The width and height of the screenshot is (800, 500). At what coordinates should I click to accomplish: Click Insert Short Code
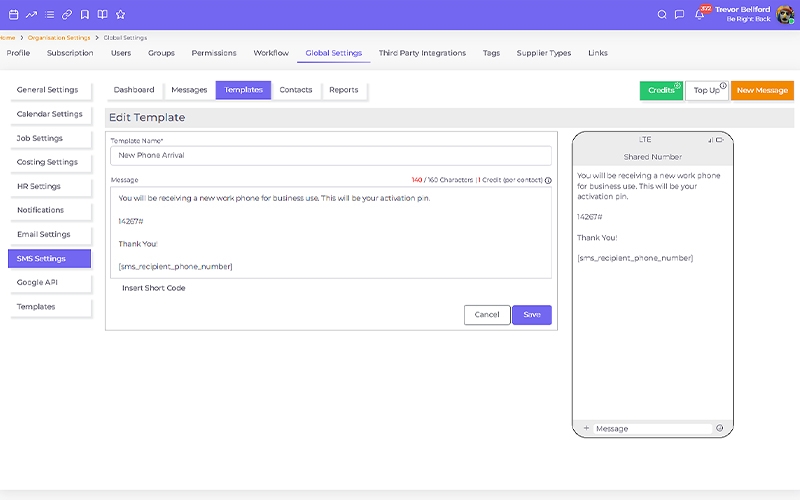click(x=154, y=288)
